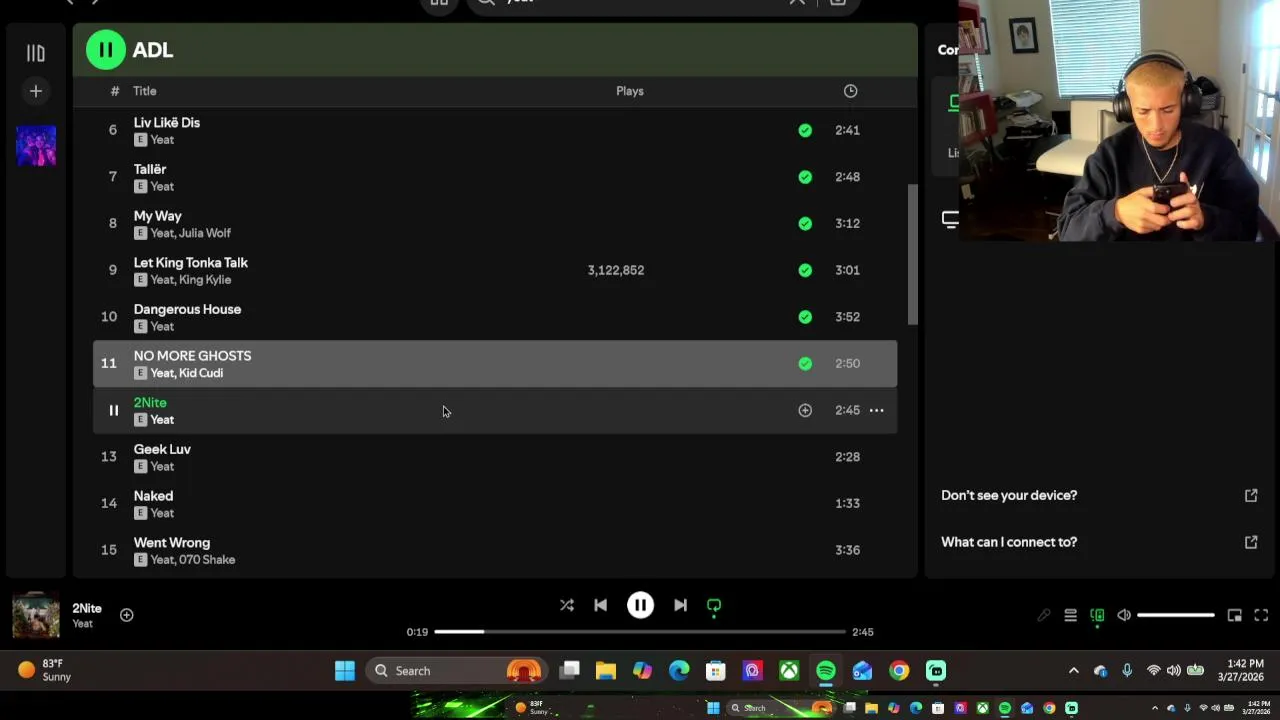Image resolution: width=1280 pixels, height=720 pixels.
Task: Open the lyrics microphone icon
Action: click(x=1044, y=615)
